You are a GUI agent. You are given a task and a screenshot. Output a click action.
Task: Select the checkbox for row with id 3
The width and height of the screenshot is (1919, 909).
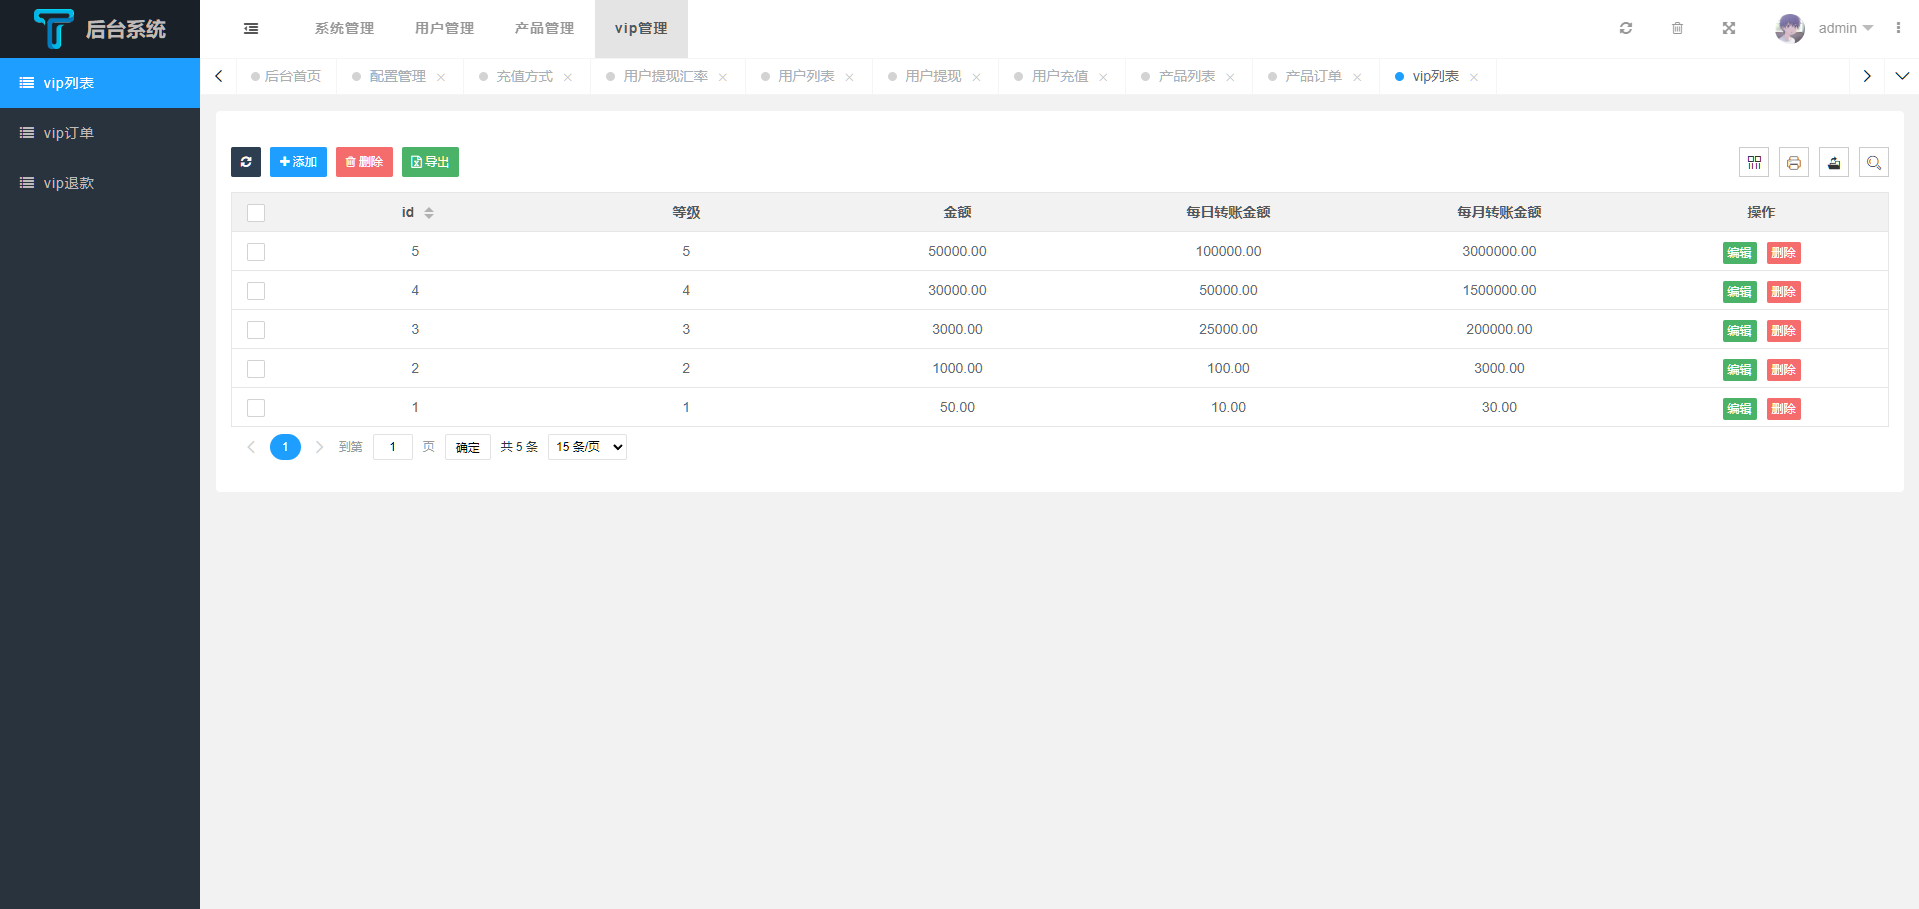pos(256,330)
